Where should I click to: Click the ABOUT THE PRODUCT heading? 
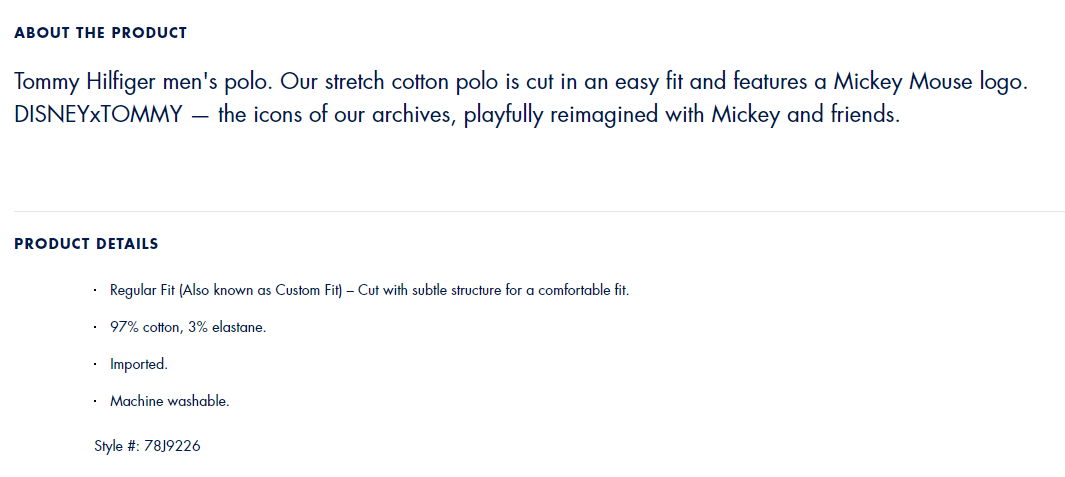tap(100, 33)
